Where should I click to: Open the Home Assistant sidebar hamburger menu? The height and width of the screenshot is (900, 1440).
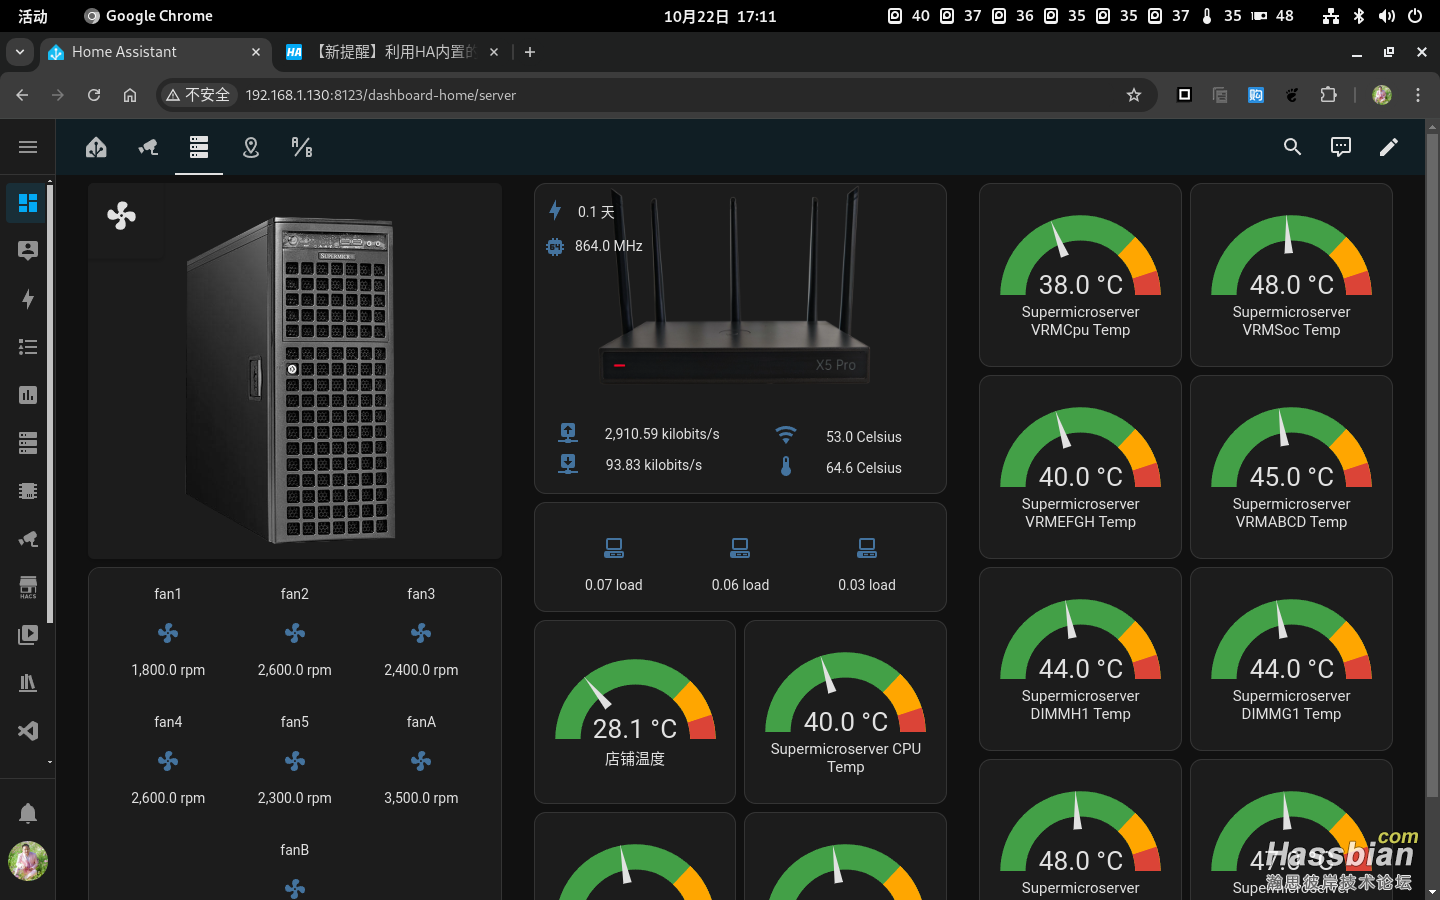[x=28, y=147]
